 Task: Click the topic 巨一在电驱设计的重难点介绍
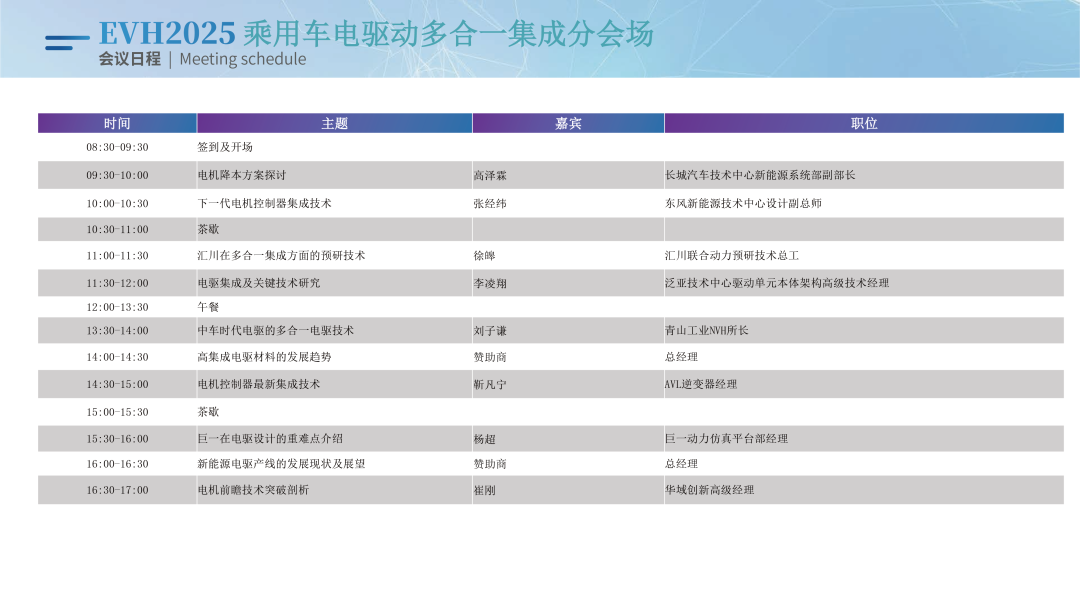click(270, 439)
